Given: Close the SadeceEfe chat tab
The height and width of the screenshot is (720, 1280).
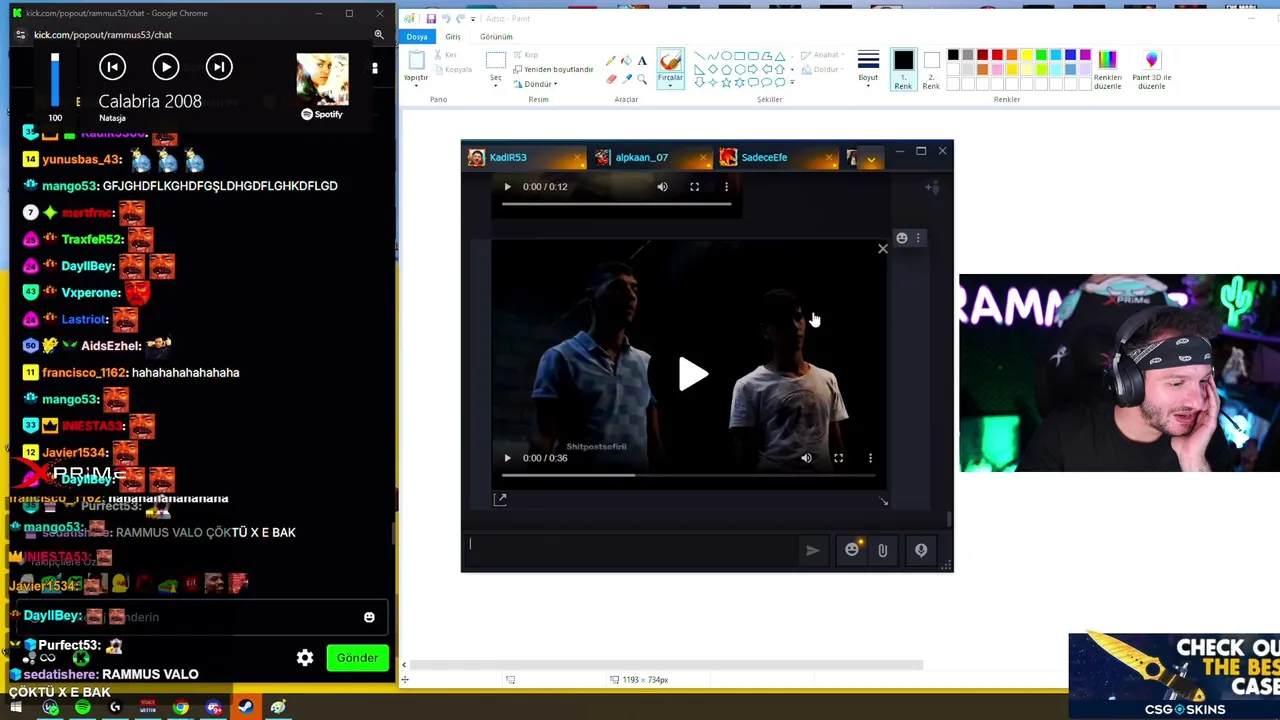Looking at the screenshot, I should click(830, 158).
